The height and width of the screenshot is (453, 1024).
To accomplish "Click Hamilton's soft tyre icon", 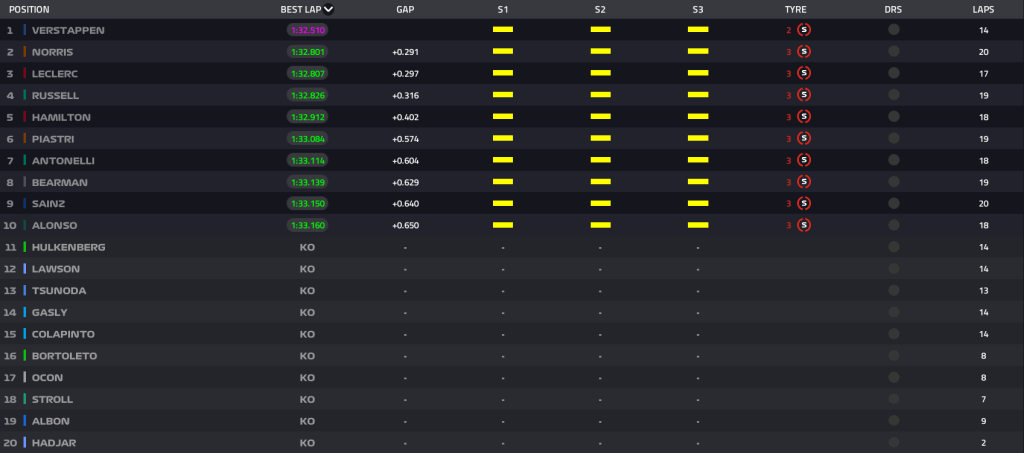I will [804, 117].
